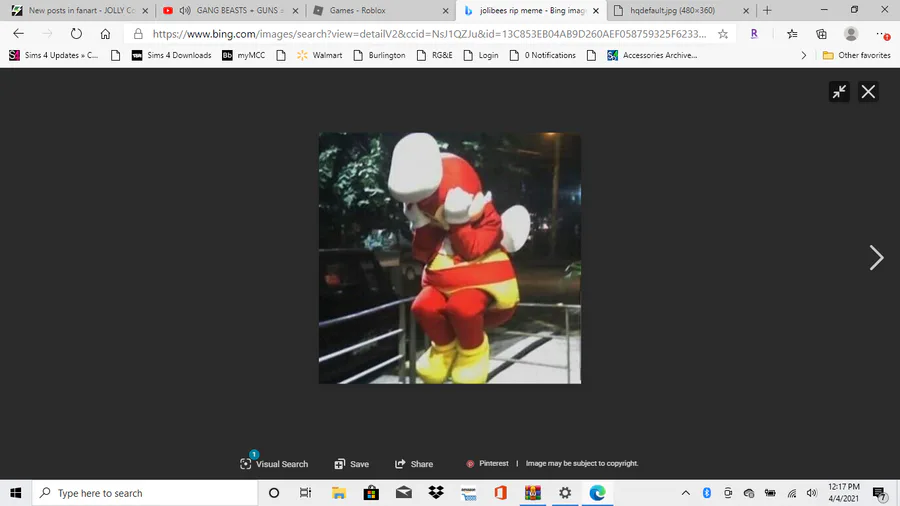This screenshot has width=900, height=506.
Task: Open a new browser tab
Action: point(767,10)
